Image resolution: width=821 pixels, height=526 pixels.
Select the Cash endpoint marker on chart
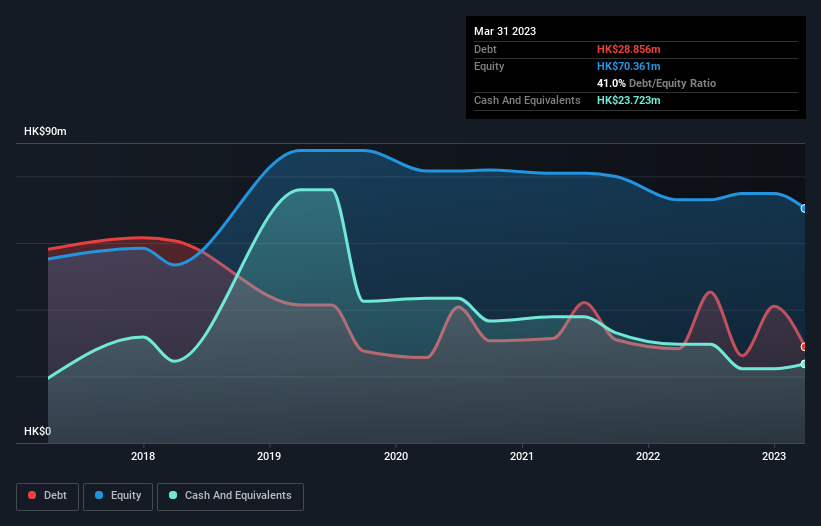(804, 364)
